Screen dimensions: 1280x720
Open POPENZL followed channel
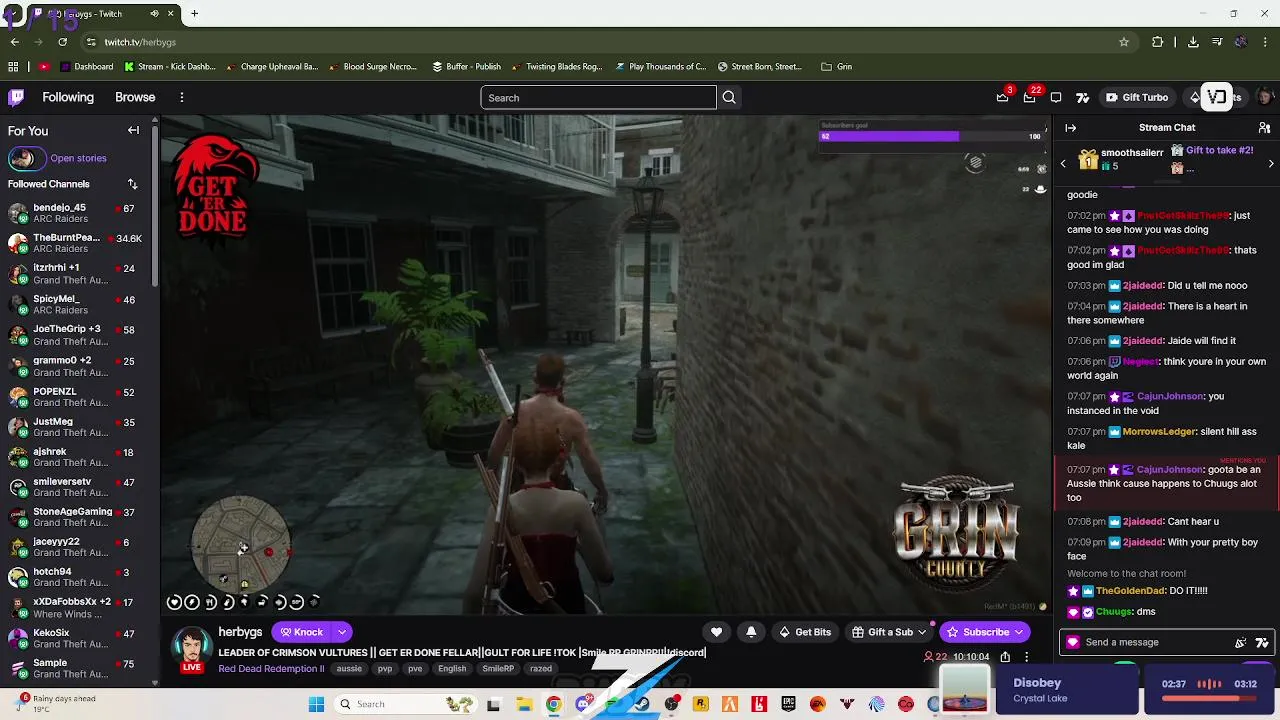(x=78, y=397)
